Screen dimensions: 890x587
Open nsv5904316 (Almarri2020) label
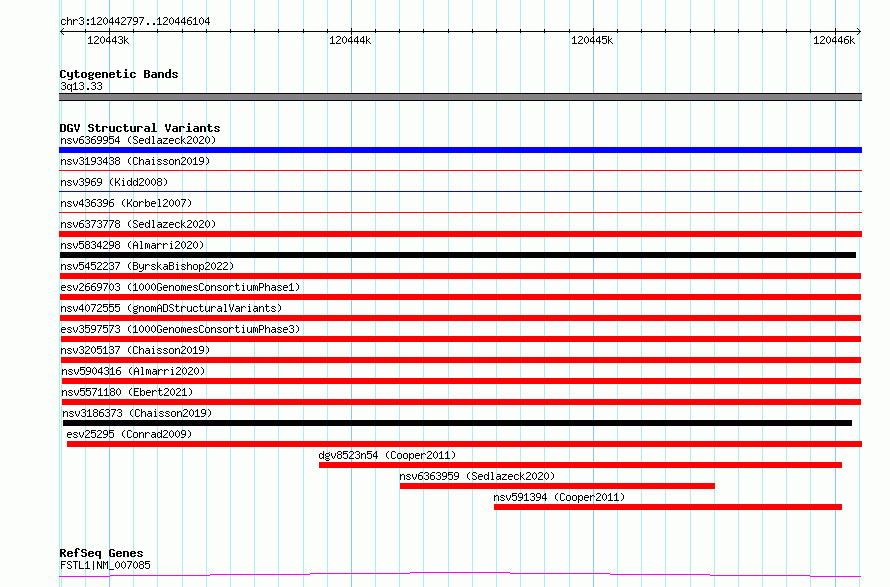[133, 371]
